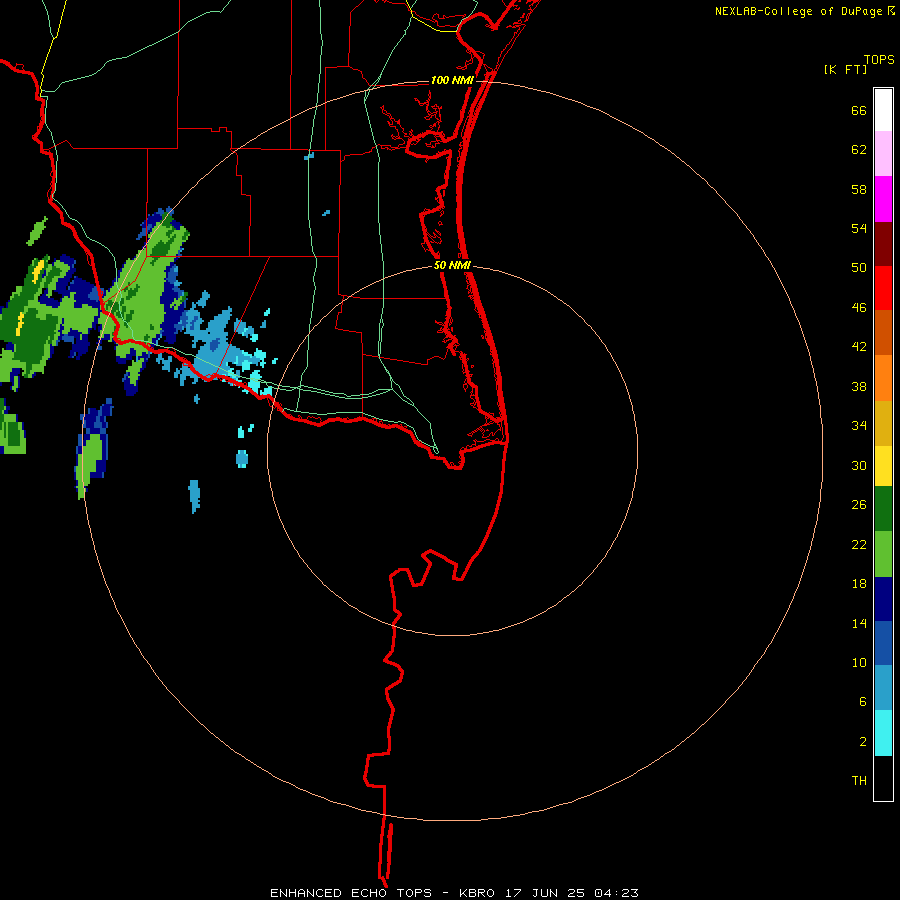Click the dark orange swatch at 42-46
The height and width of the screenshot is (900, 900).
coord(883,332)
